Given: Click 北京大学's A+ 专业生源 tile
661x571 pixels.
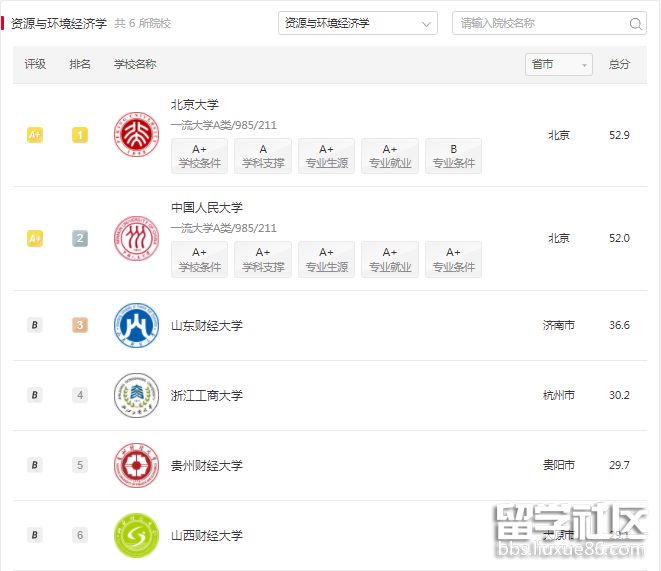Looking at the screenshot, I should tap(326, 156).
